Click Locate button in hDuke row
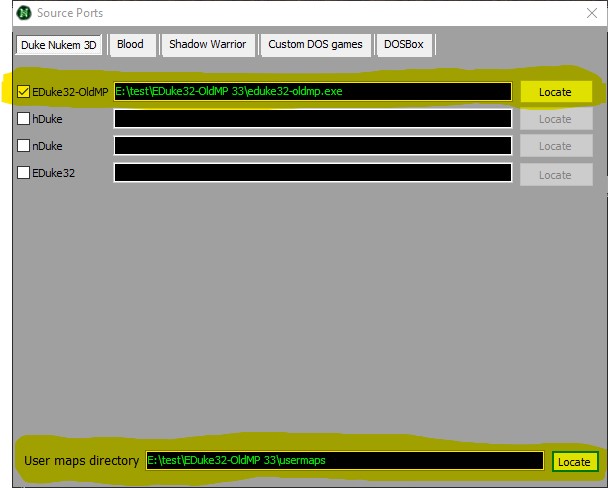 pos(556,119)
